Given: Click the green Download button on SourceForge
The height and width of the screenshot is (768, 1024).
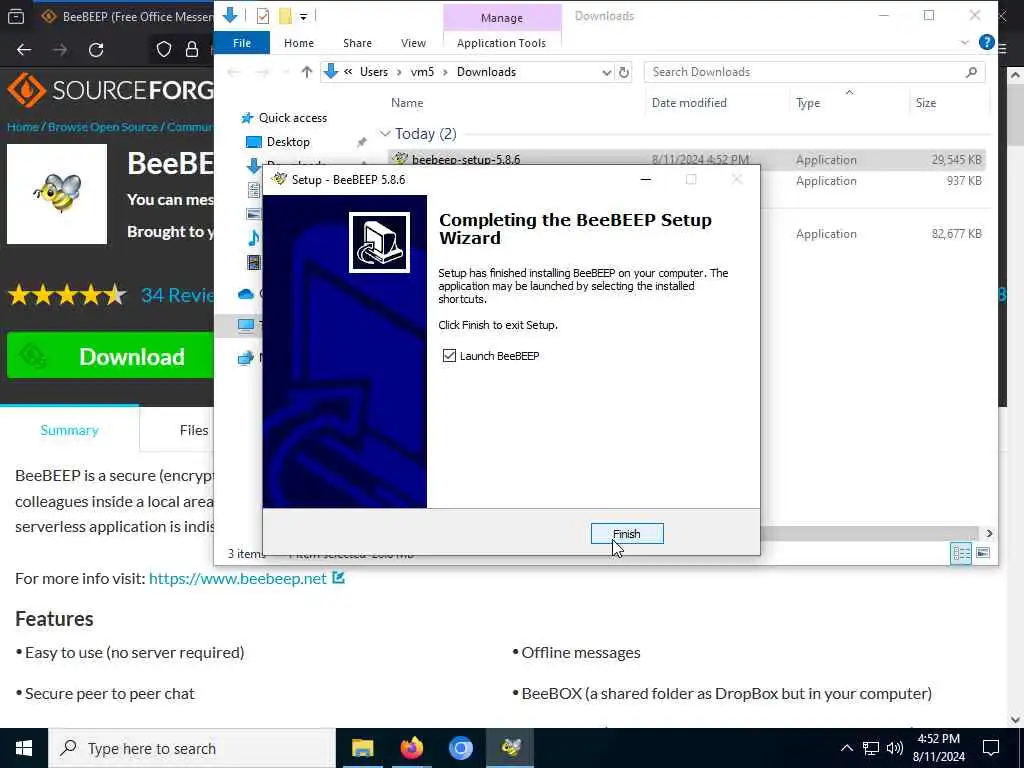Looking at the screenshot, I should coord(110,357).
